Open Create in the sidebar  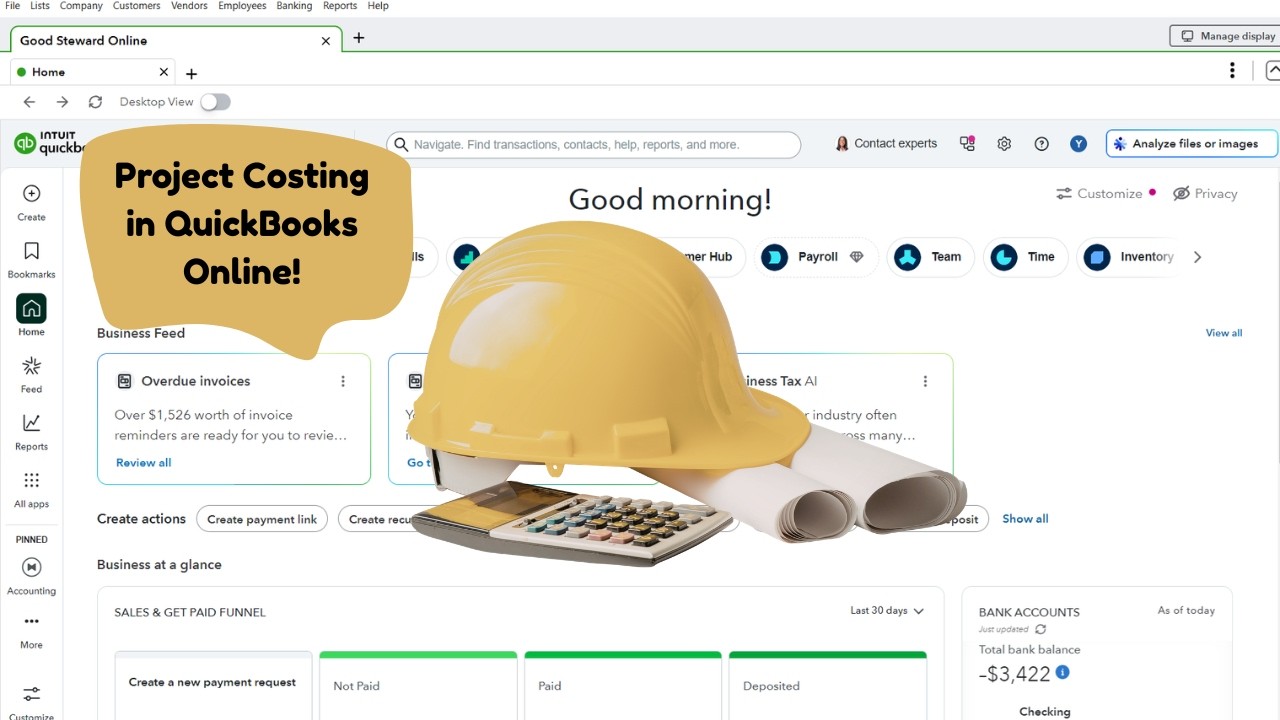[31, 203]
